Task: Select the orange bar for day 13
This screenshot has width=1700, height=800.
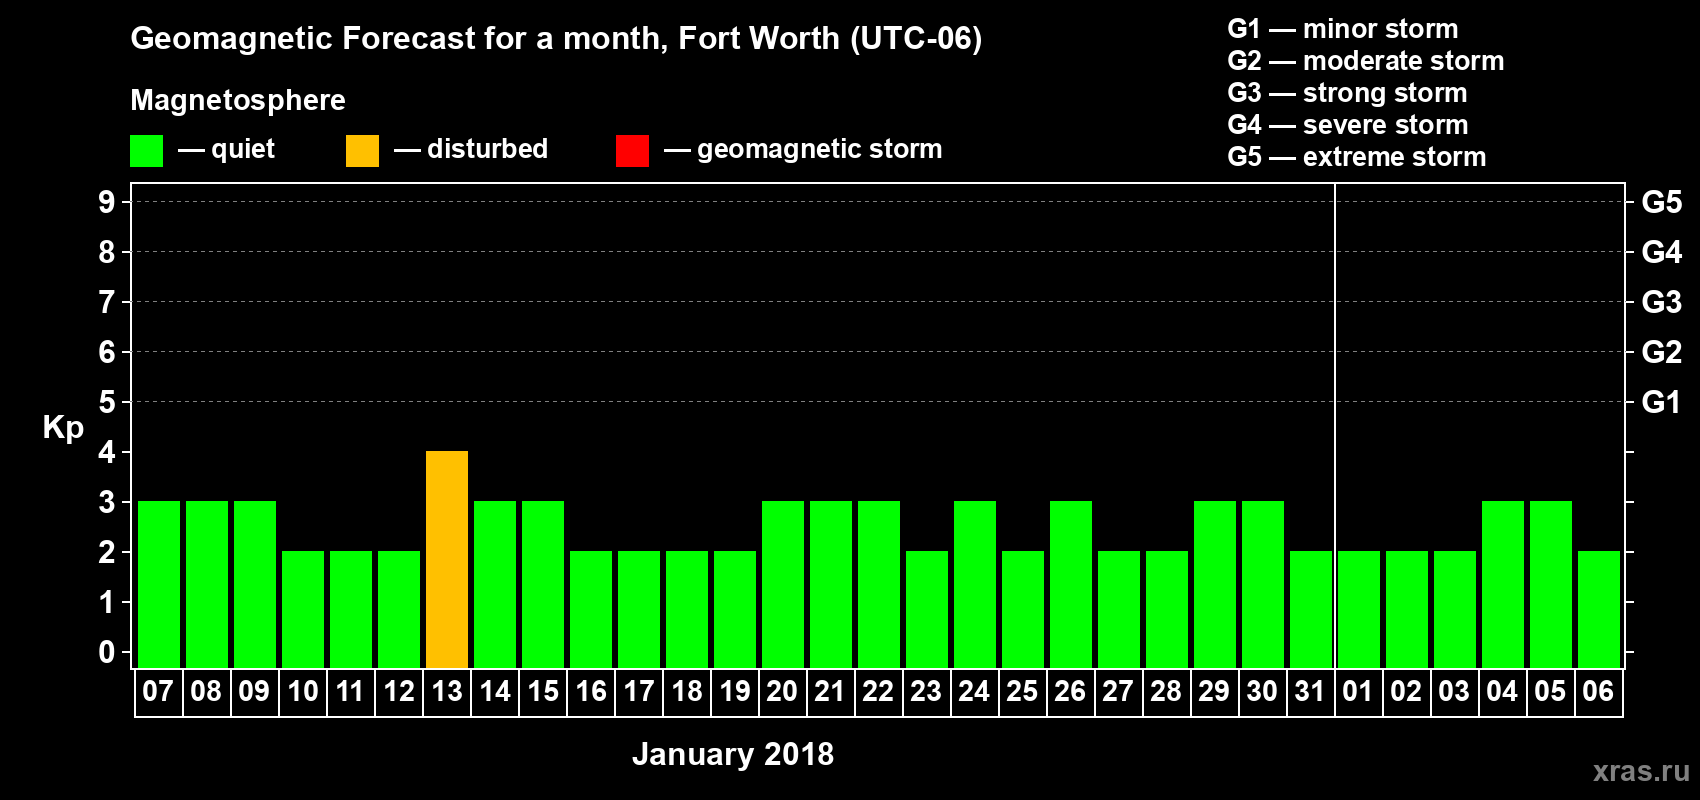Action: pos(447,559)
